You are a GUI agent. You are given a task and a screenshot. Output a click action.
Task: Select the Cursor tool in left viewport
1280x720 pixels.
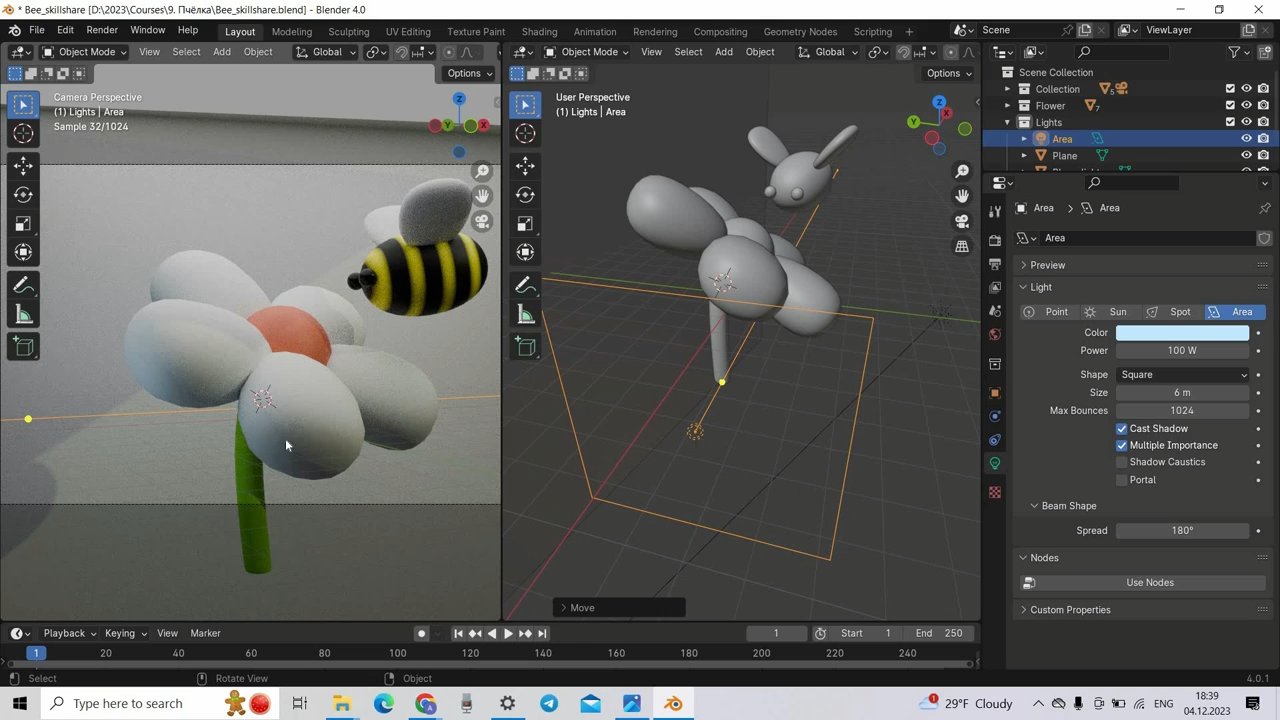coord(23,133)
